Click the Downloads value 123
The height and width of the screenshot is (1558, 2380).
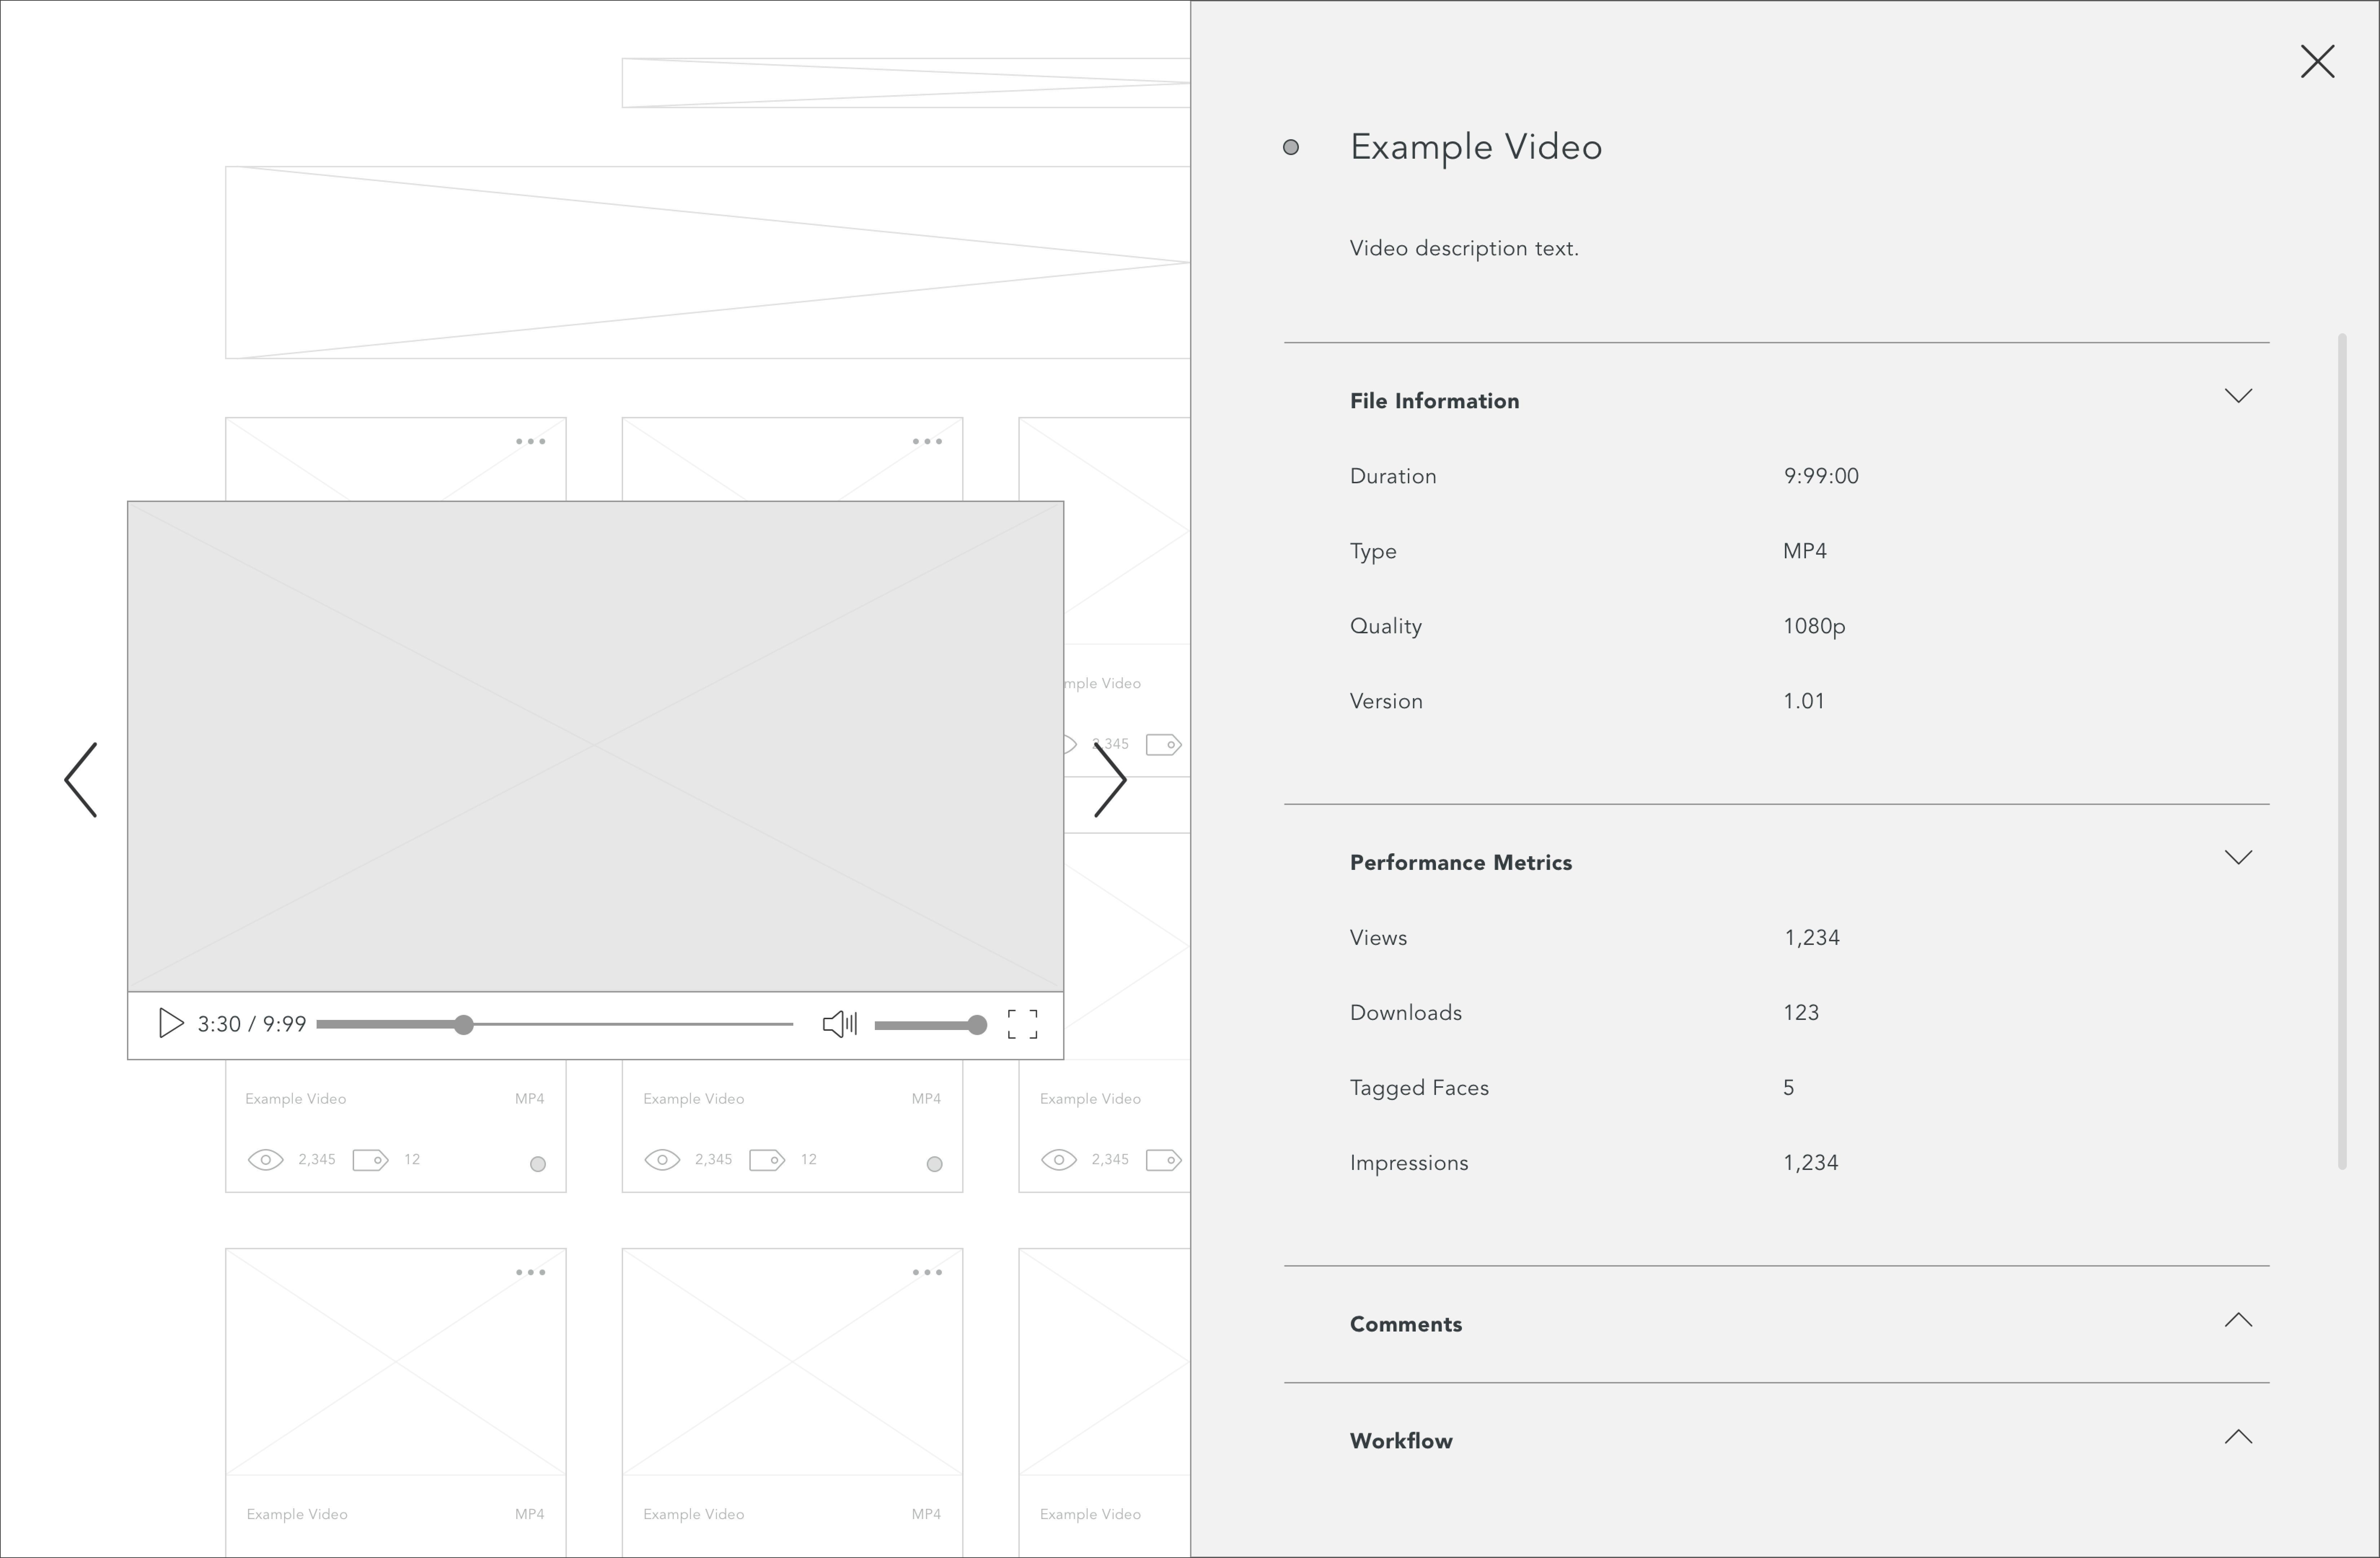(1800, 1013)
